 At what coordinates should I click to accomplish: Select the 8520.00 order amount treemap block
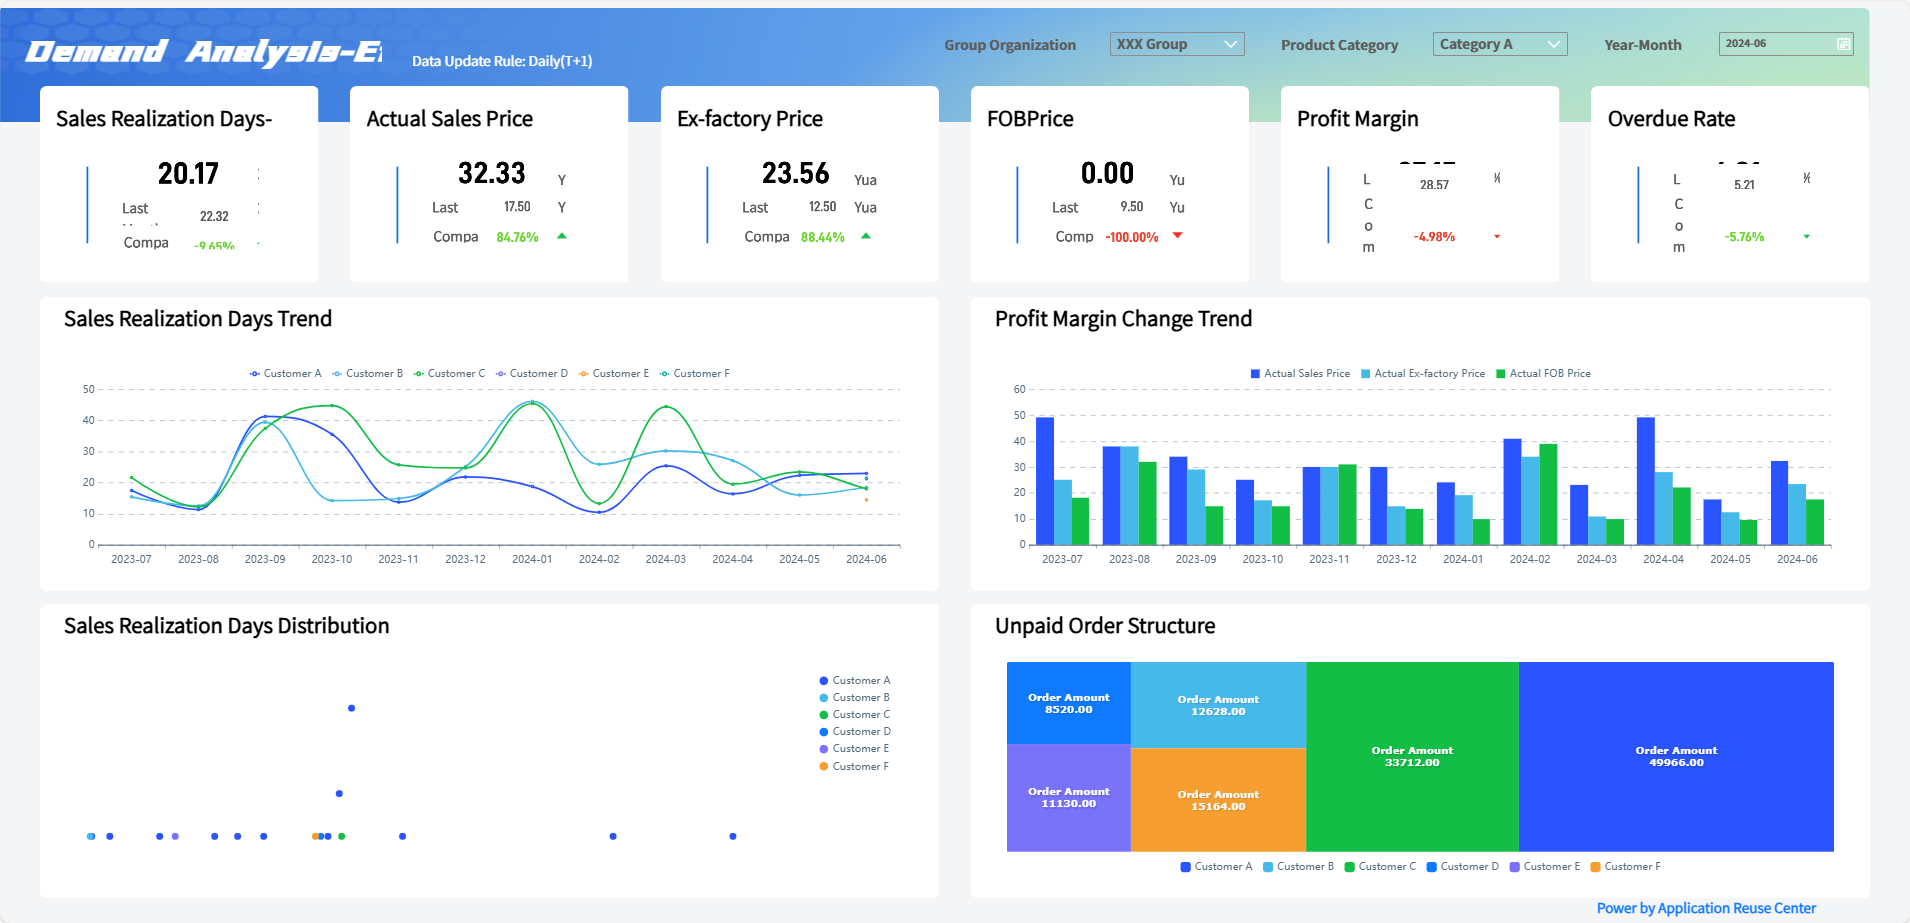pyautogui.click(x=1069, y=703)
